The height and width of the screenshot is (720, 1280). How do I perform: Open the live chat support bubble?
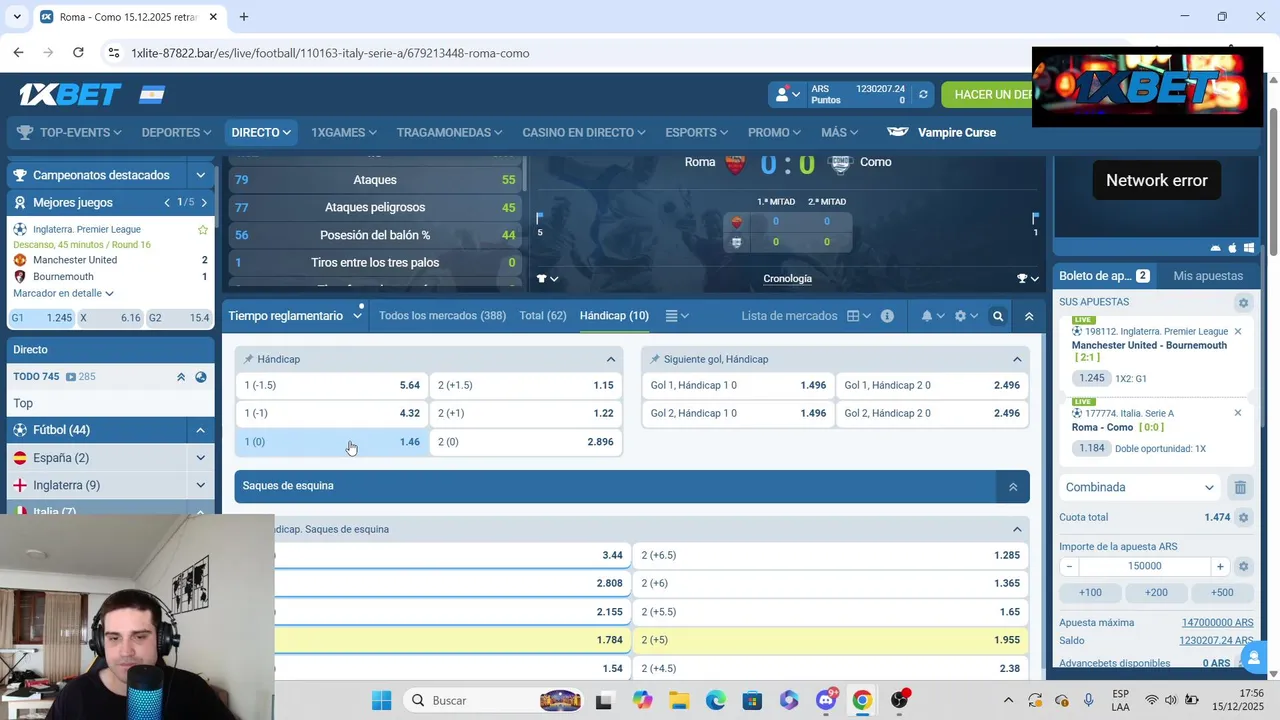pos(1252,657)
